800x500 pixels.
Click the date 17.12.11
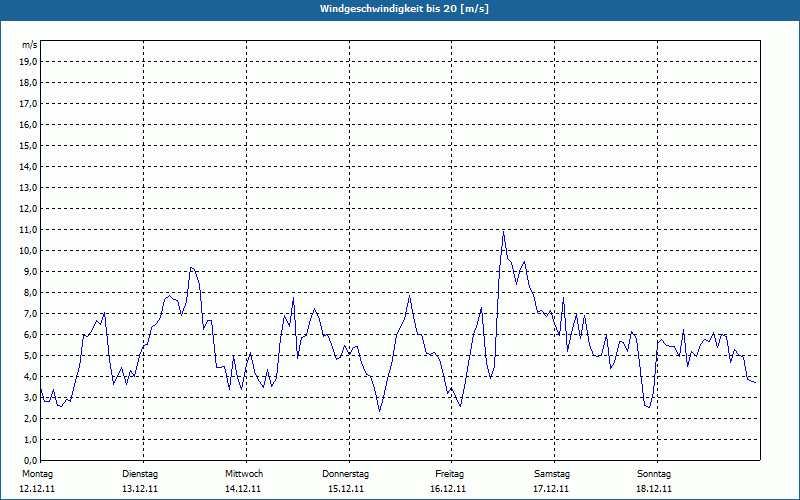551,489
